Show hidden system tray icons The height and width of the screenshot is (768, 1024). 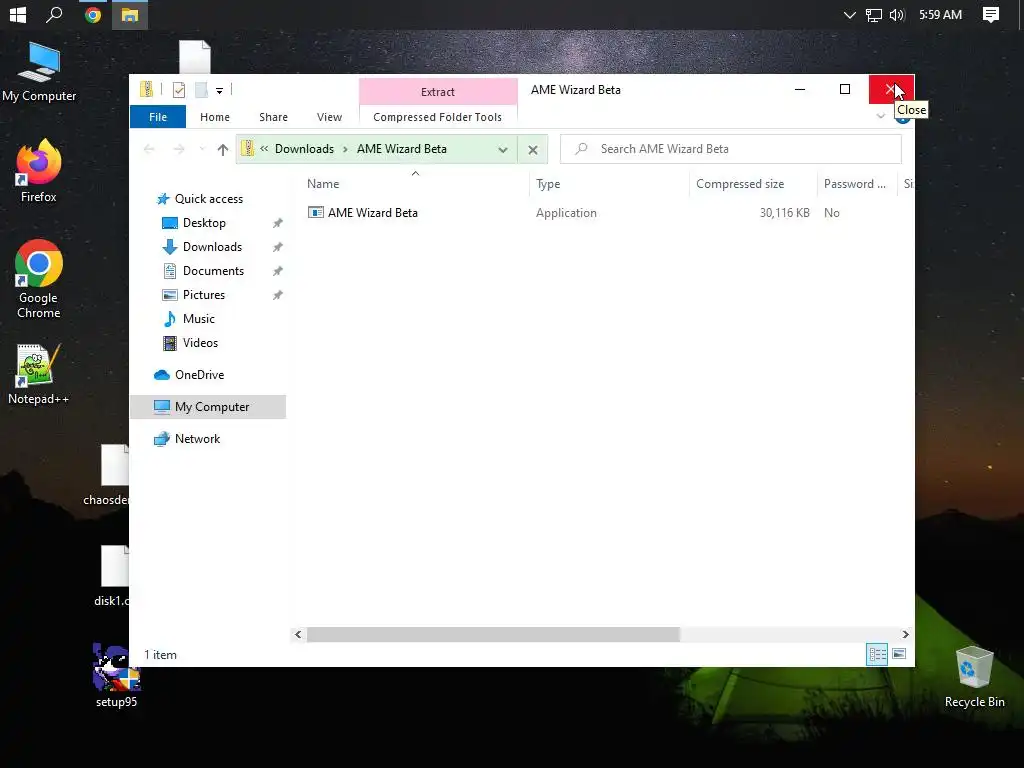(849, 15)
